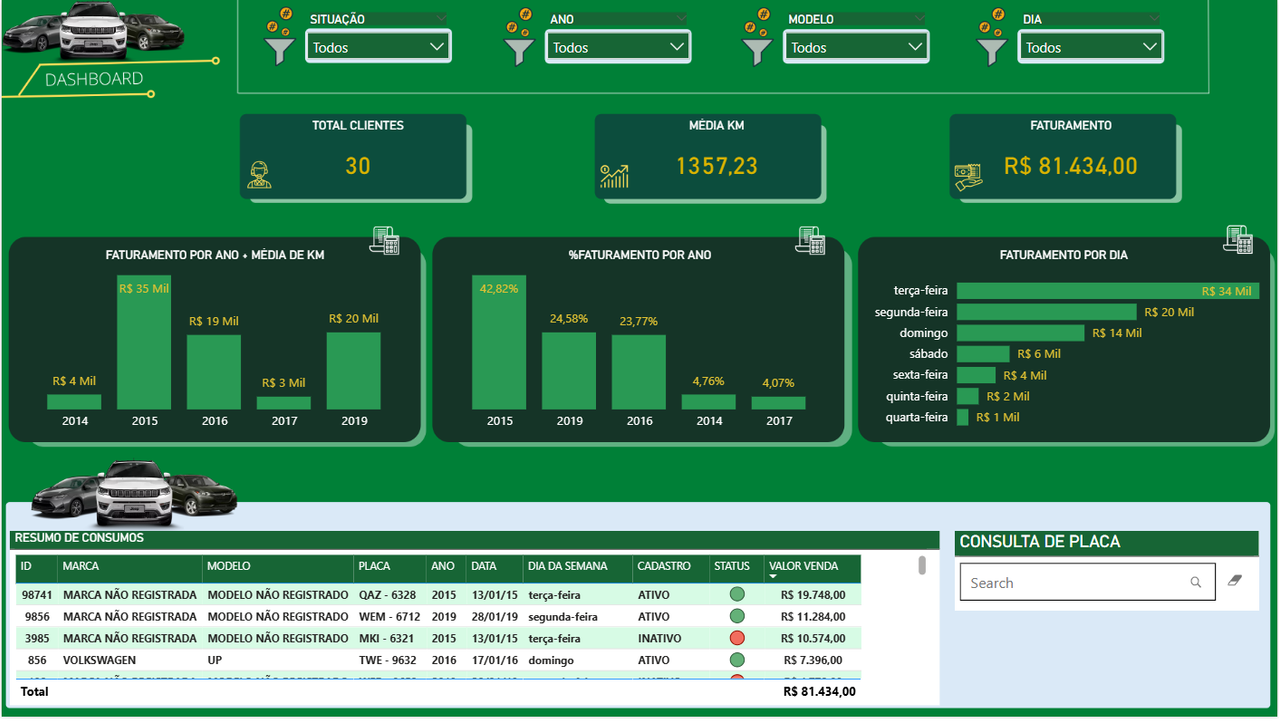Open the SITUAÇÃO dropdown showing Todos
1279x723 pixels.
coord(378,47)
